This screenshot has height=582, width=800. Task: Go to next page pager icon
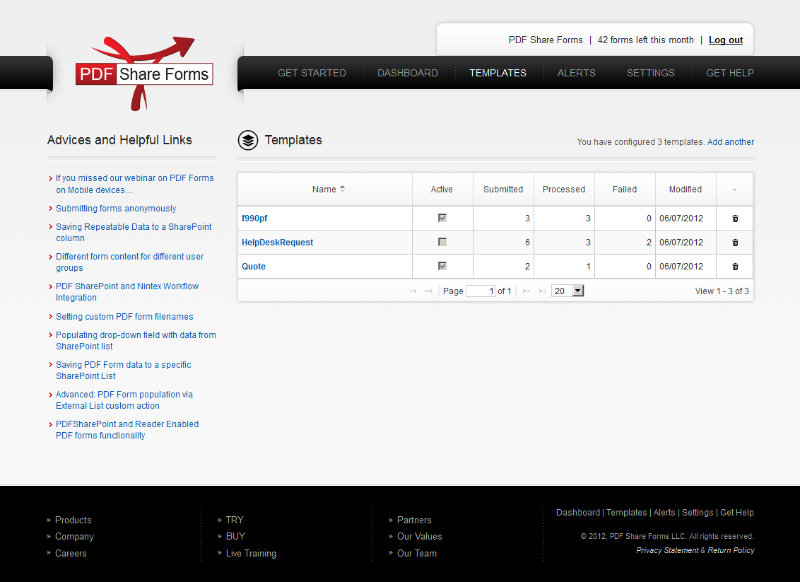(527, 291)
